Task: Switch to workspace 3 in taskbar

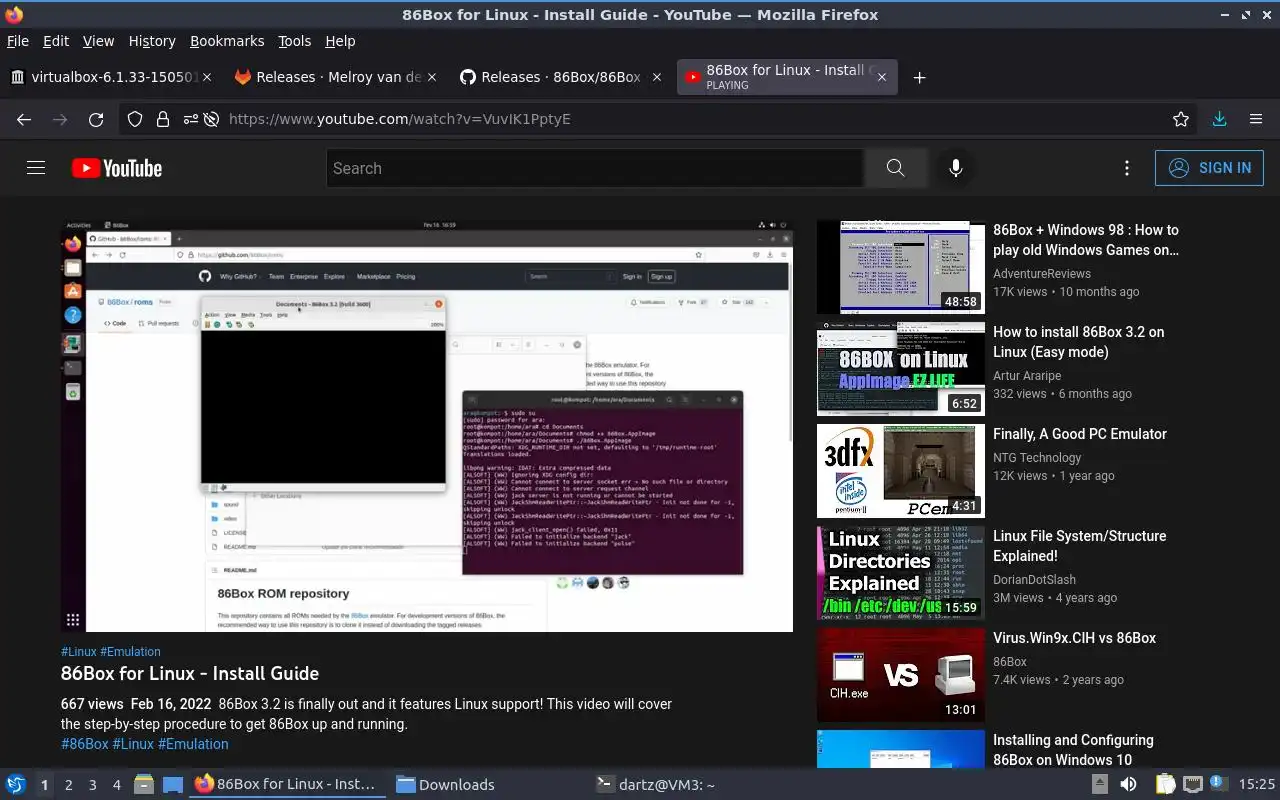Action: (92, 785)
